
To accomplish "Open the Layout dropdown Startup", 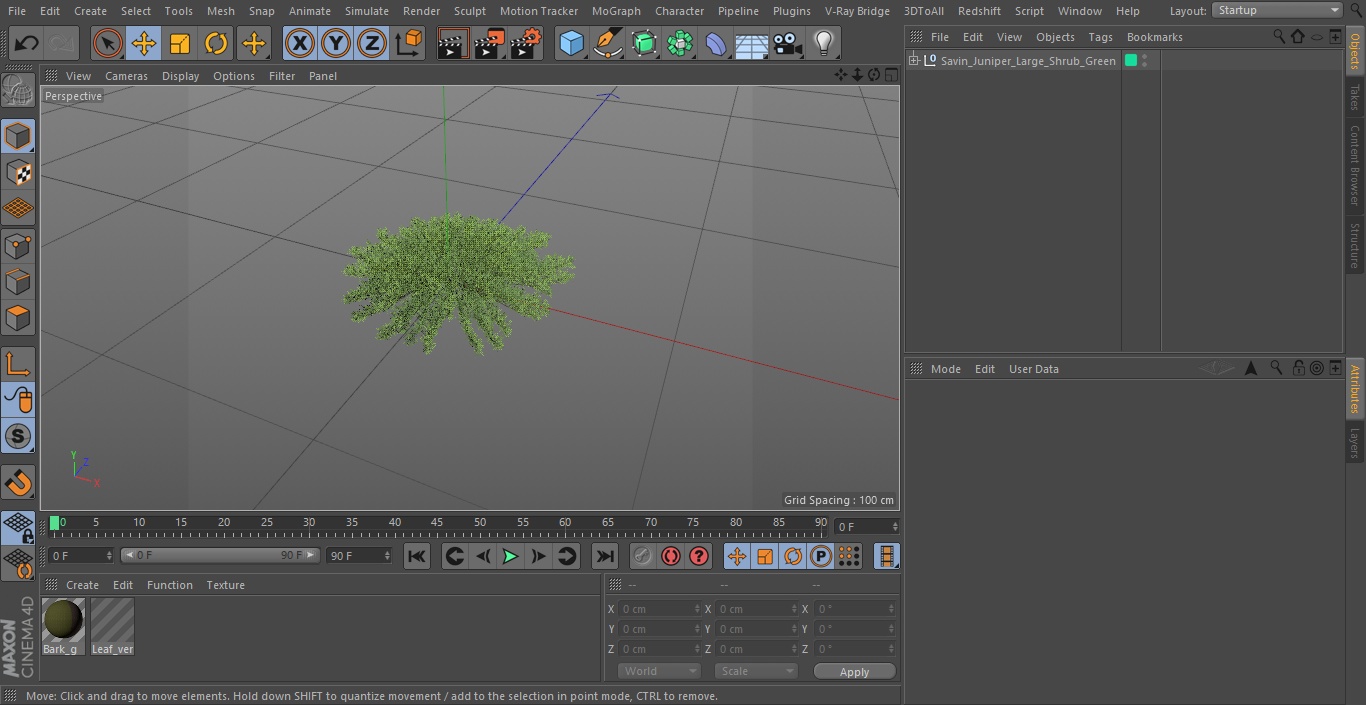I will [x=1278, y=10].
